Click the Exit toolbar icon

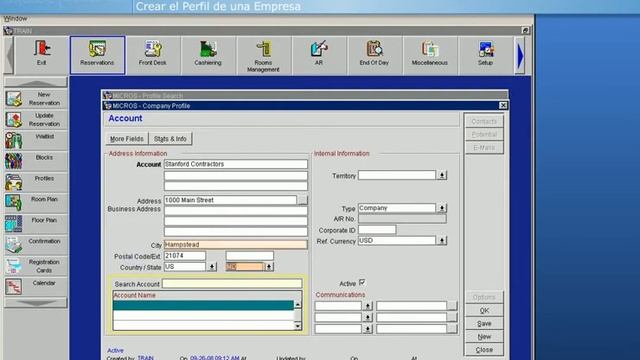(x=42, y=55)
